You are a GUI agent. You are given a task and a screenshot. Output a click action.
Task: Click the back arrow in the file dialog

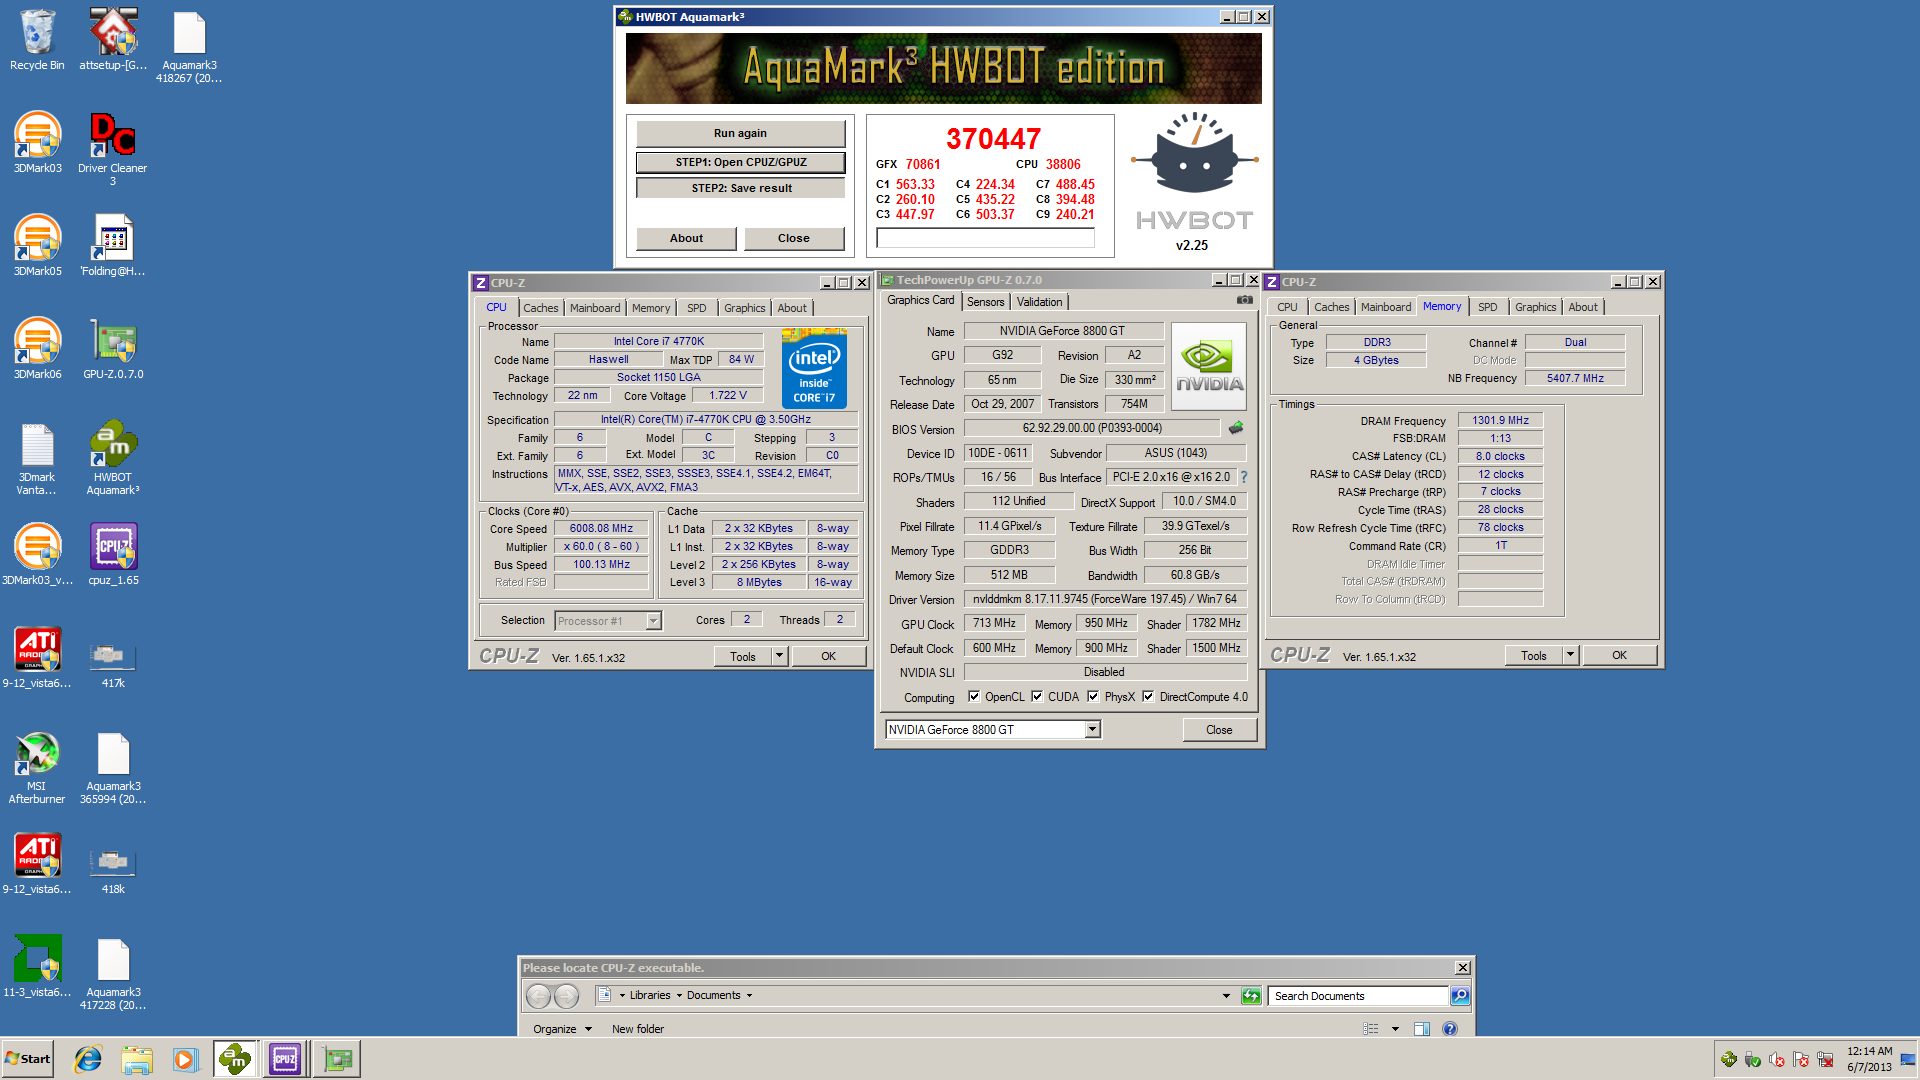(x=538, y=996)
